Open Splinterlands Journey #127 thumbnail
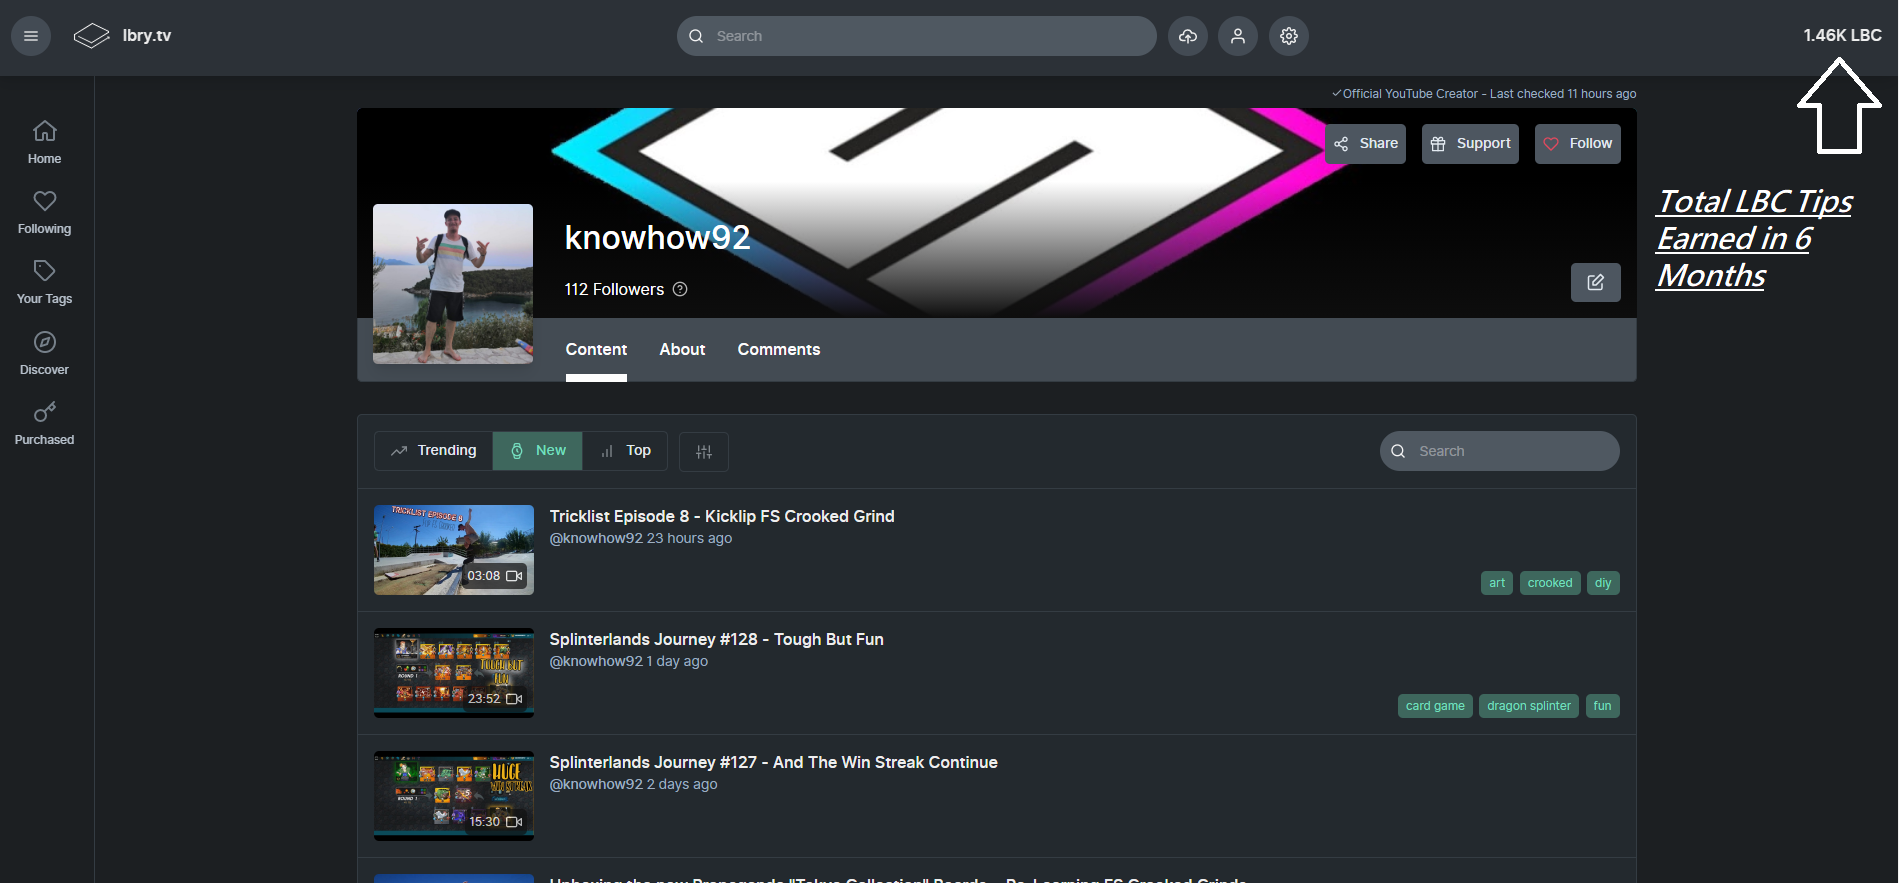 click(x=454, y=796)
